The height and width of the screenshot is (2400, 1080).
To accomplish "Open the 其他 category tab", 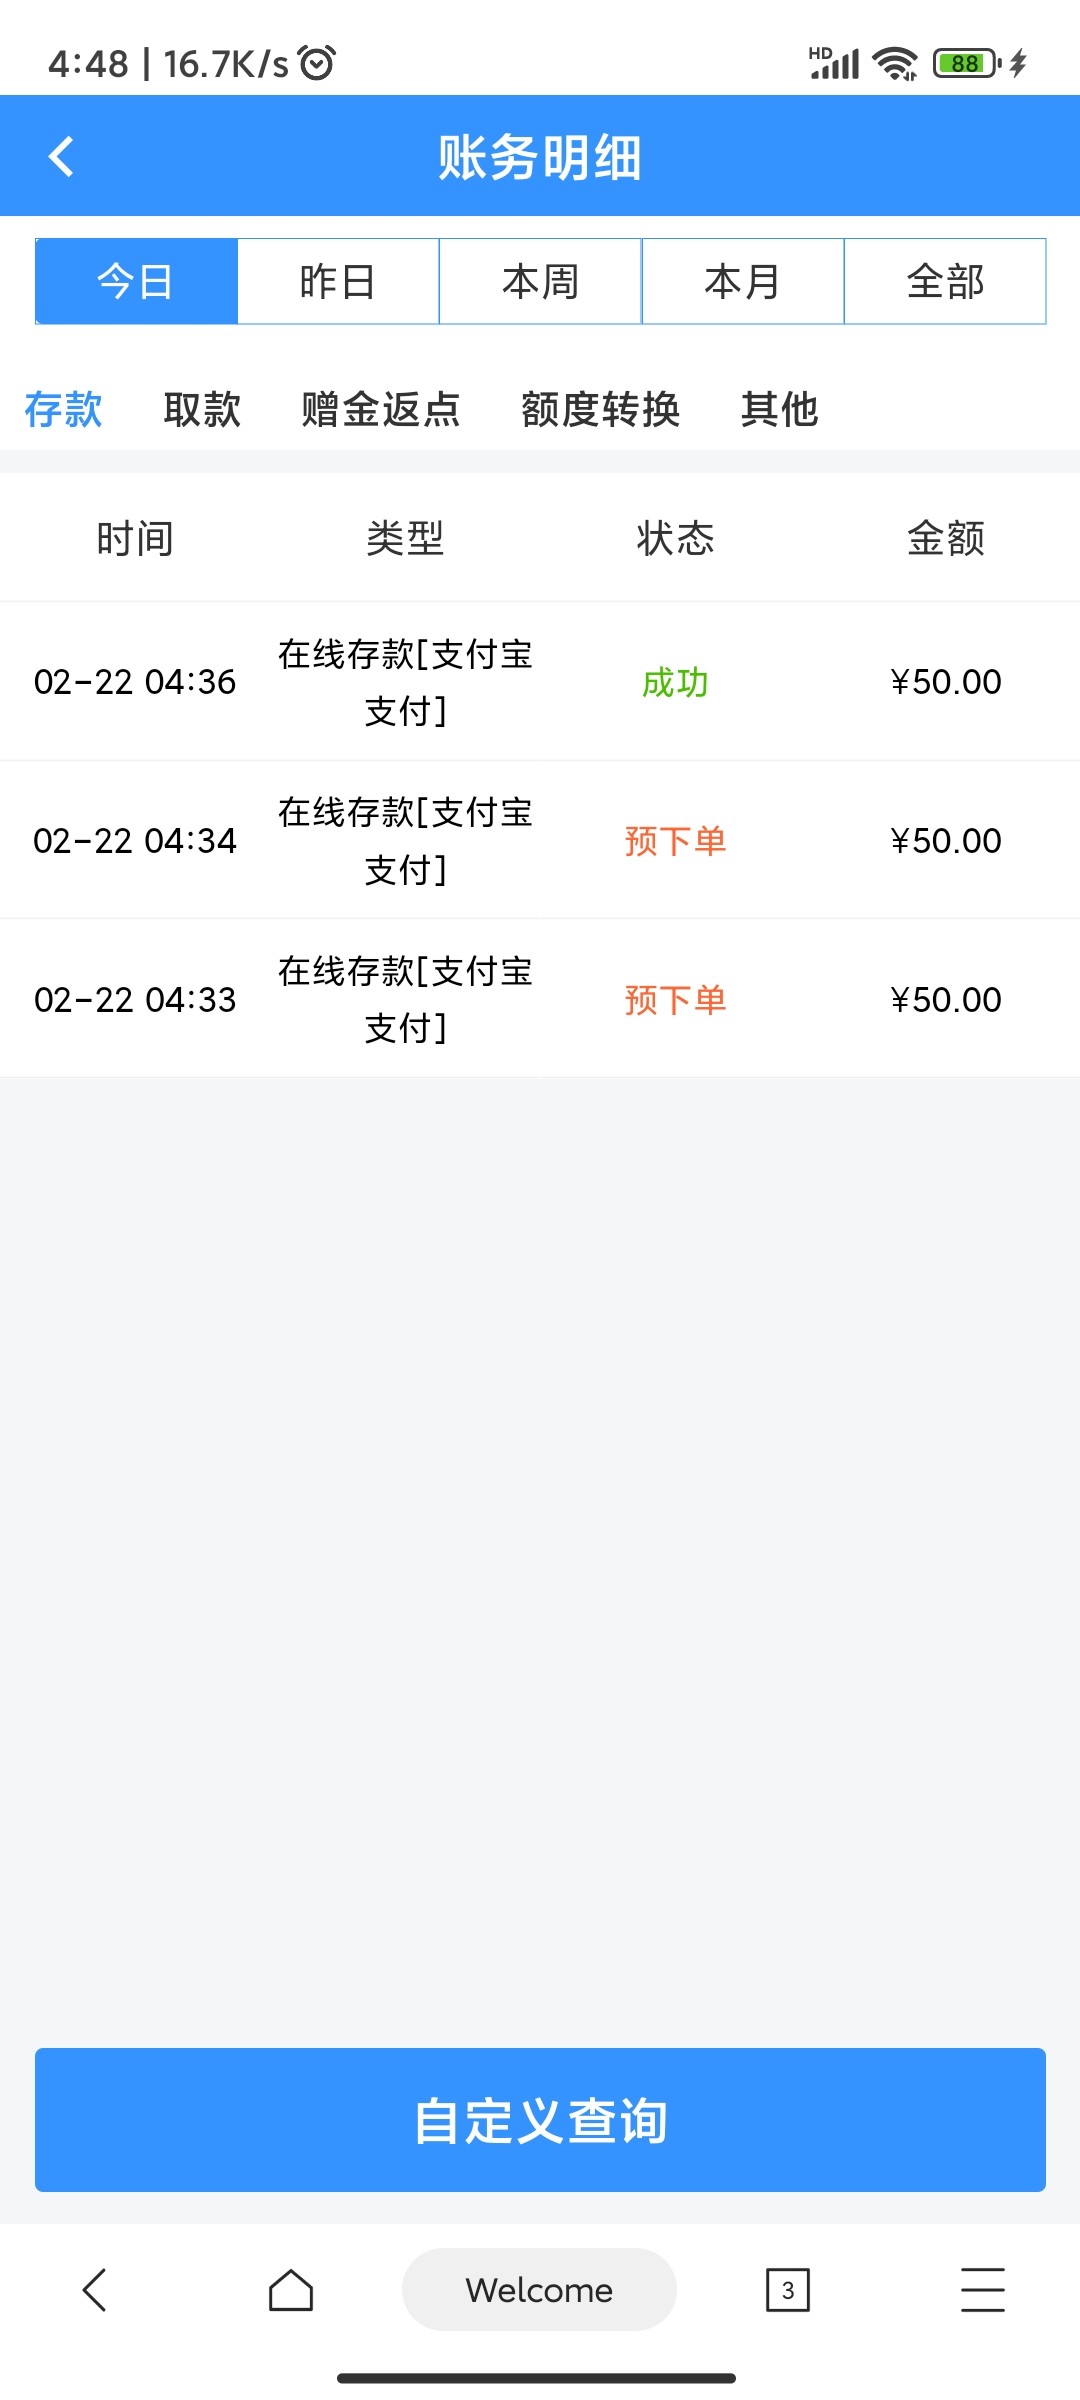I will [780, 409].
